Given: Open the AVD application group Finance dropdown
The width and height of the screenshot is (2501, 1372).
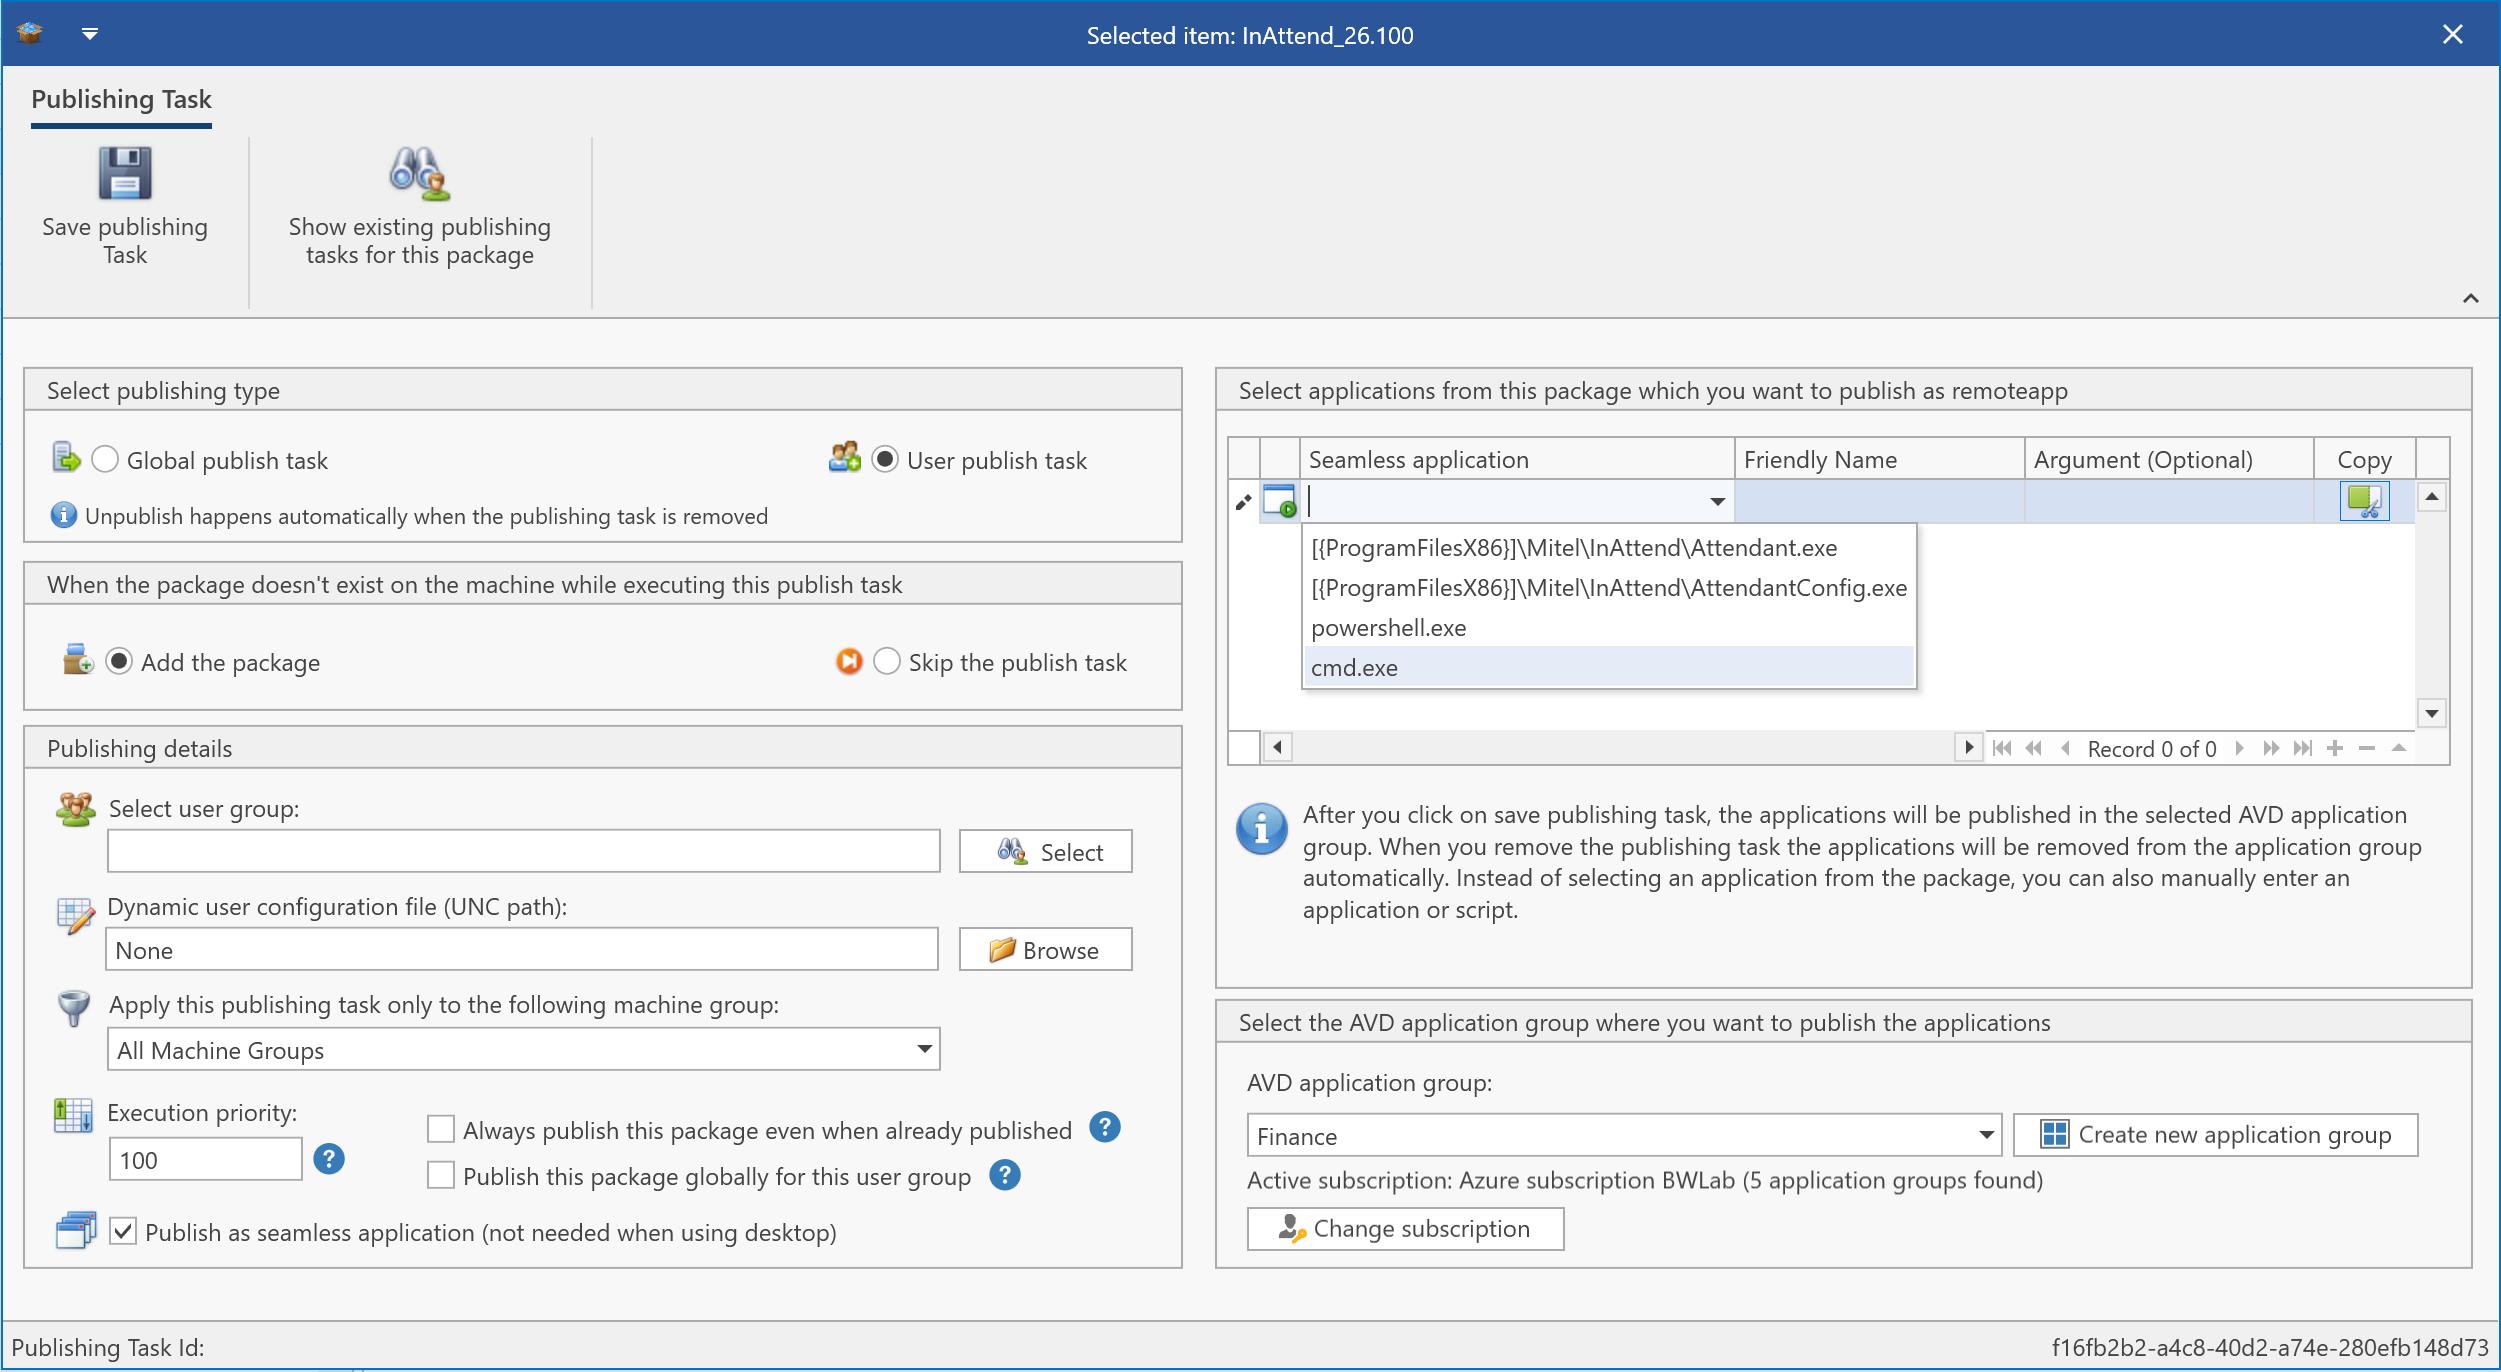Looking at the screenshot, I should point(1985,1135).
